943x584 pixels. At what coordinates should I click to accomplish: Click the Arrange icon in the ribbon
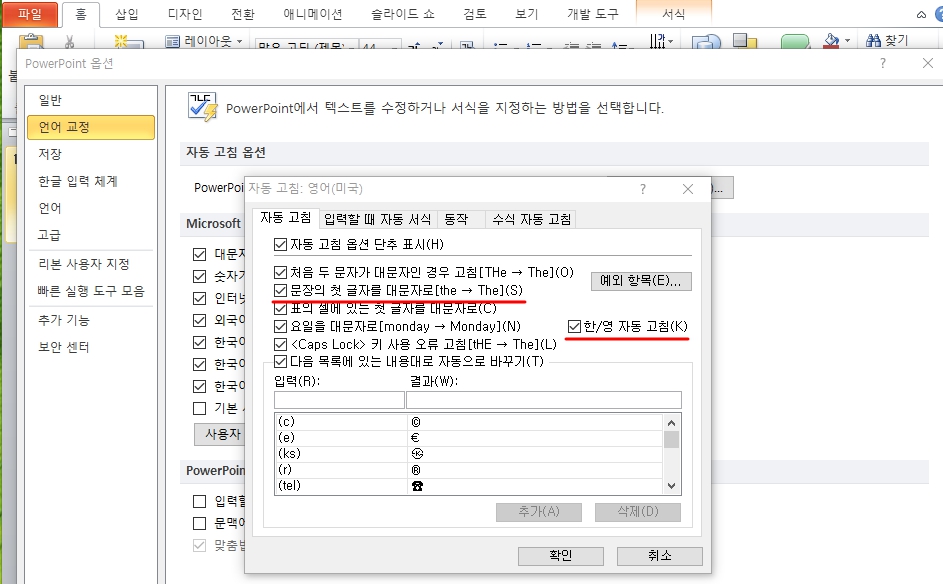pos(745,41)
